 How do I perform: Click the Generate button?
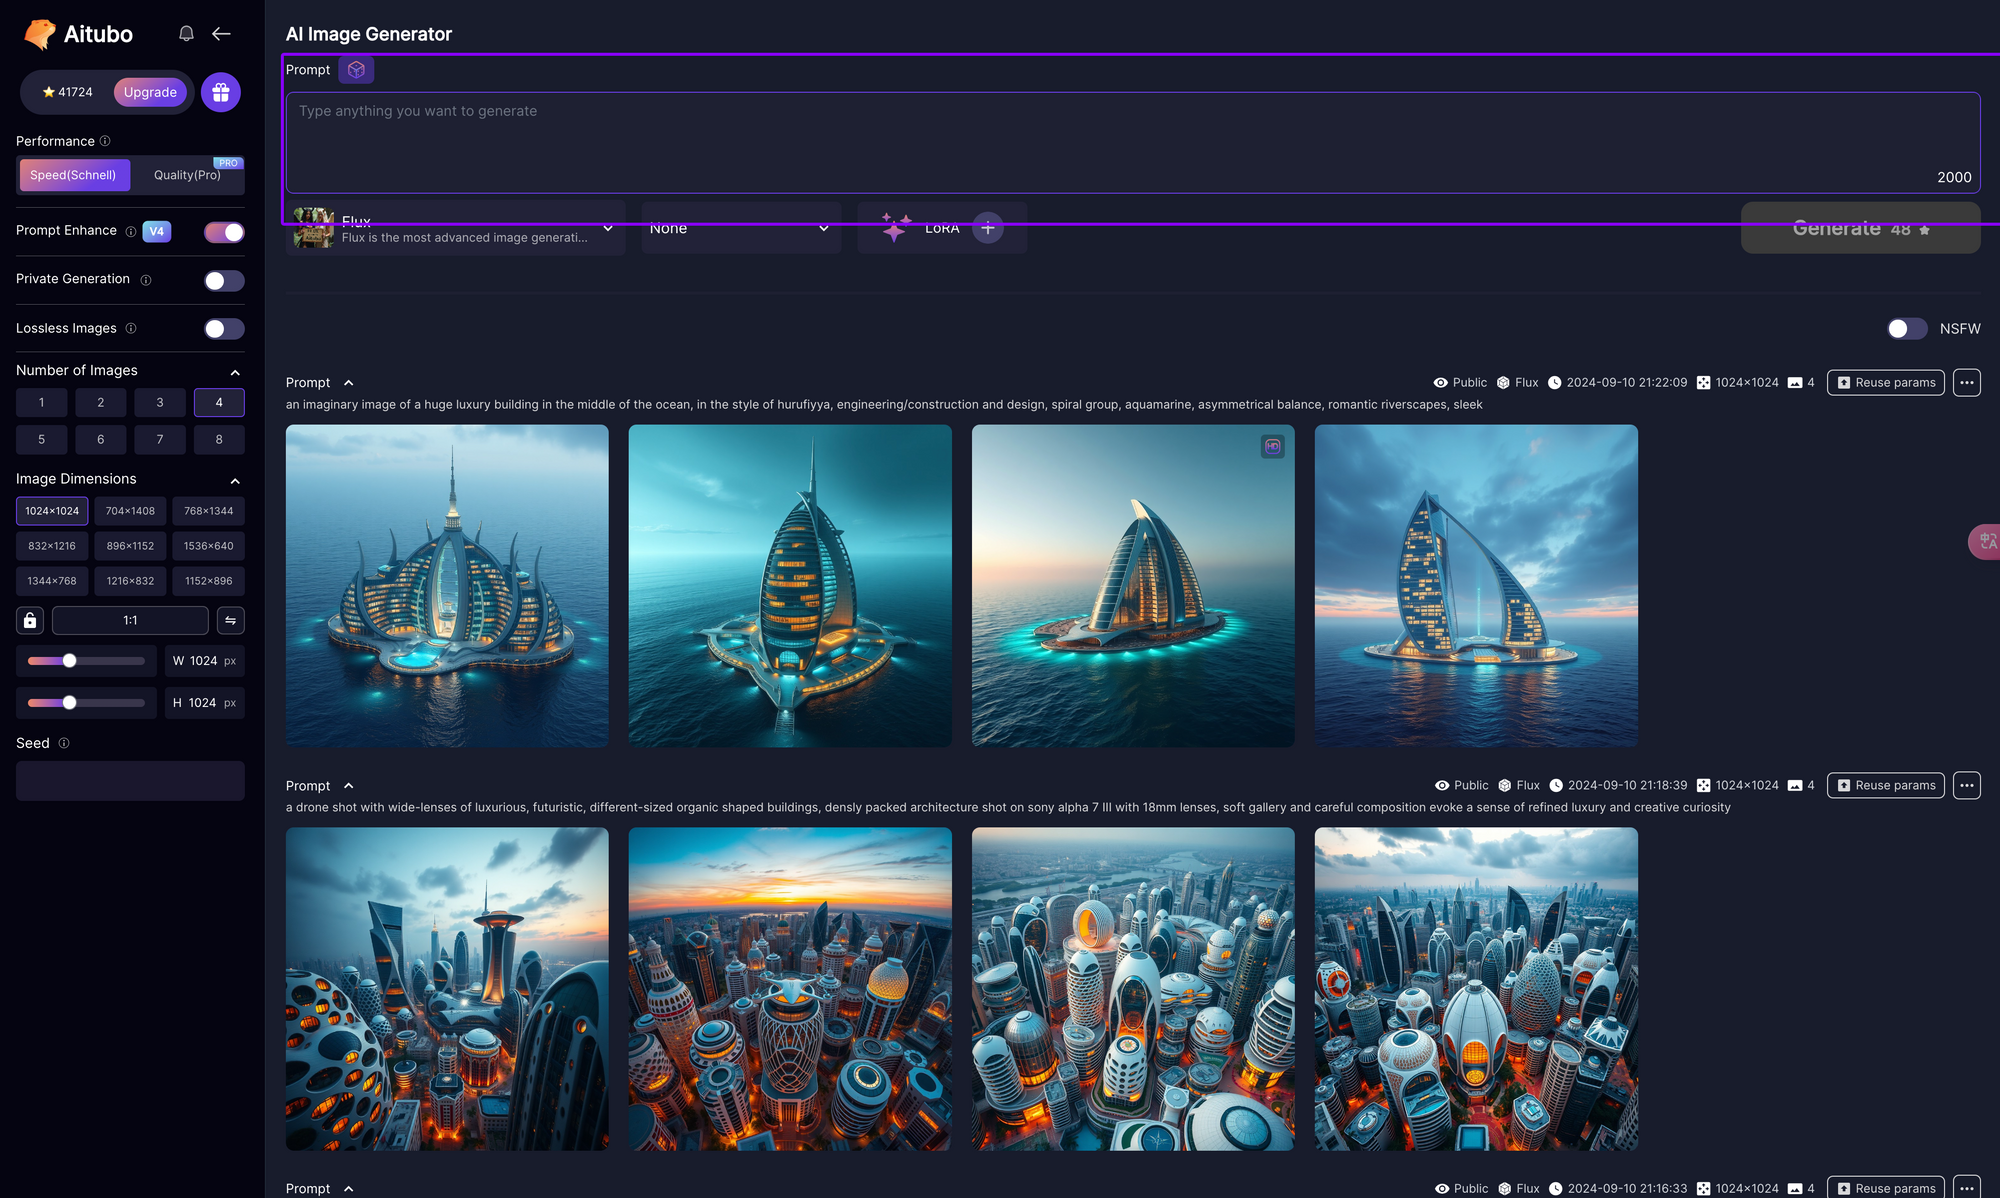tap(1860, 228)
